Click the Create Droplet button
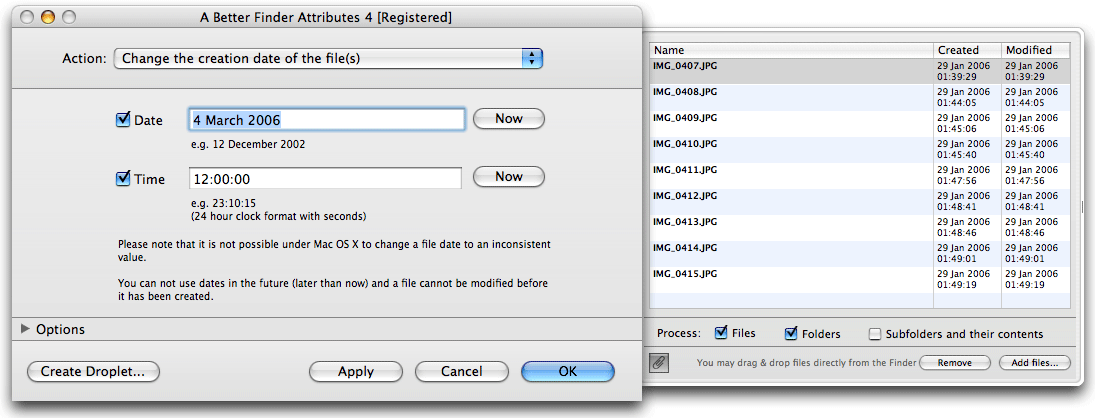The image size is (1095, 418). tap(93, 372)
